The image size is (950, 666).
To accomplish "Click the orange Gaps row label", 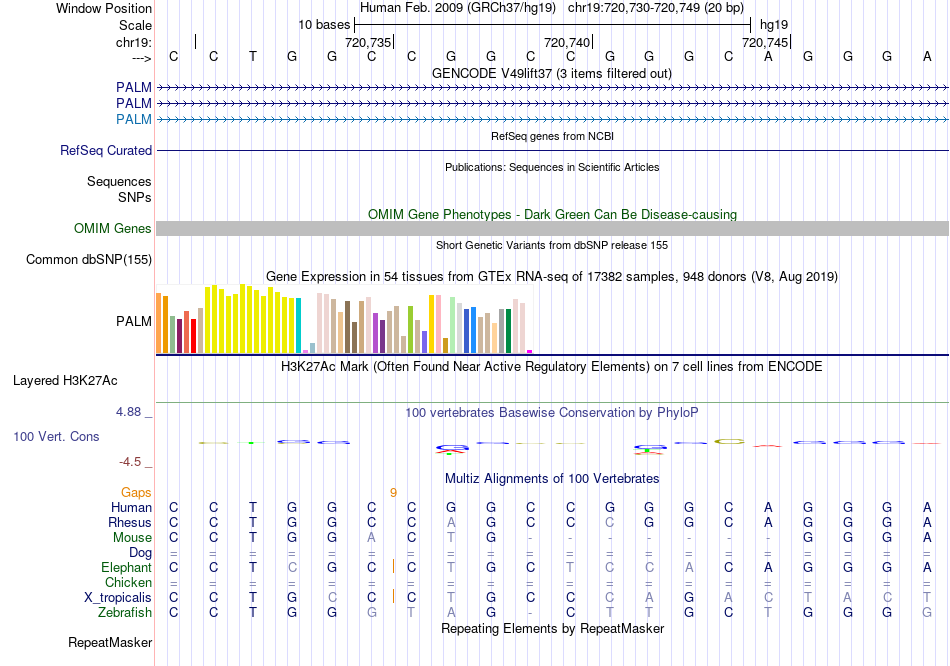I will coord(136,493).
